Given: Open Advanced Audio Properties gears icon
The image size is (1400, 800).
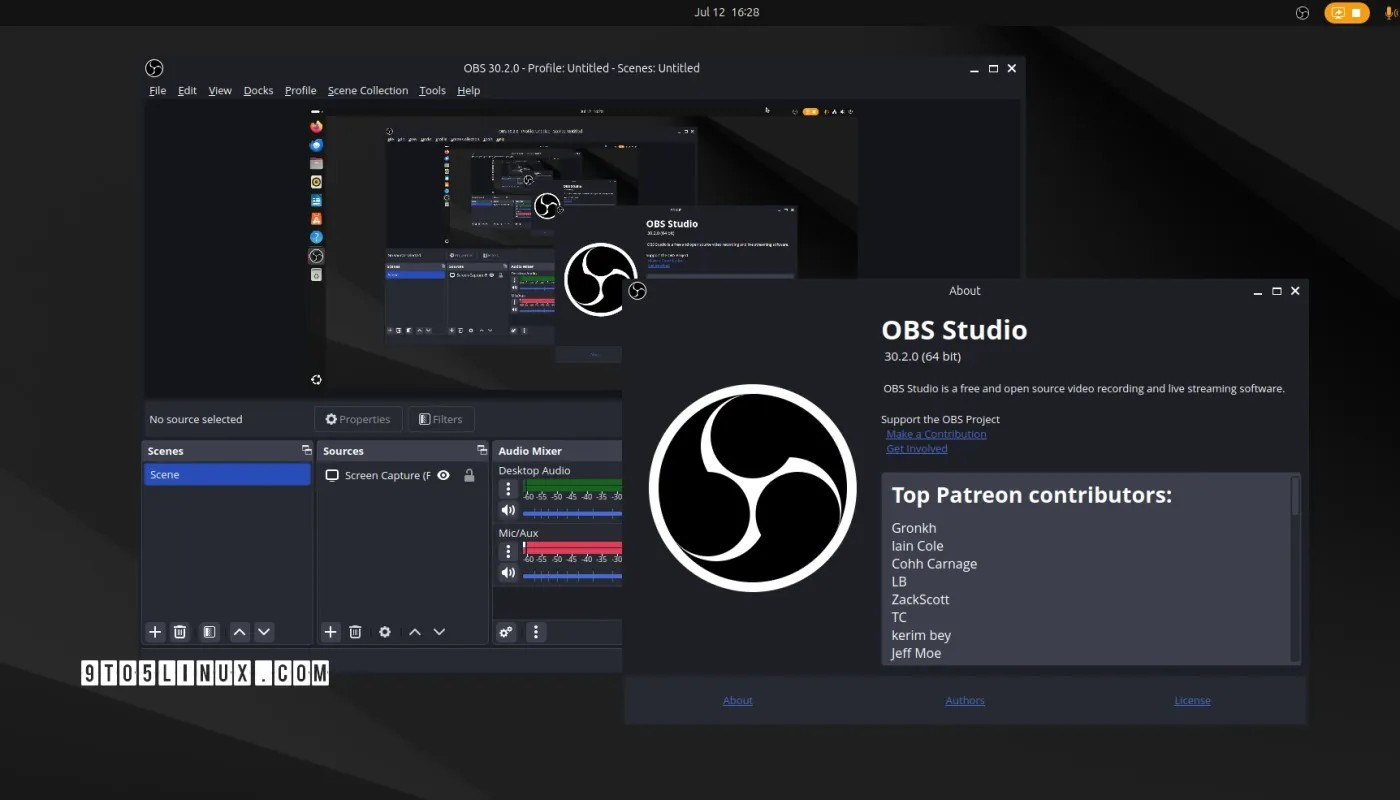Looking at the screenshot, I should 506,632.
